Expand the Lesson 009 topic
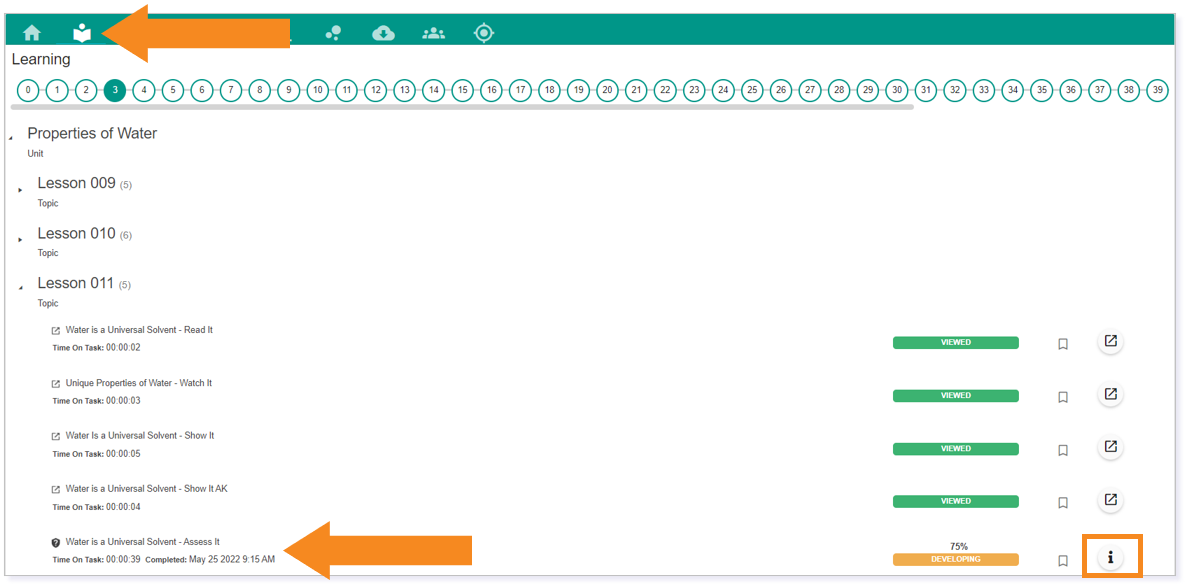Viewport: 1185px width, 587px height. pyautogui.click(x=20, y=190)
